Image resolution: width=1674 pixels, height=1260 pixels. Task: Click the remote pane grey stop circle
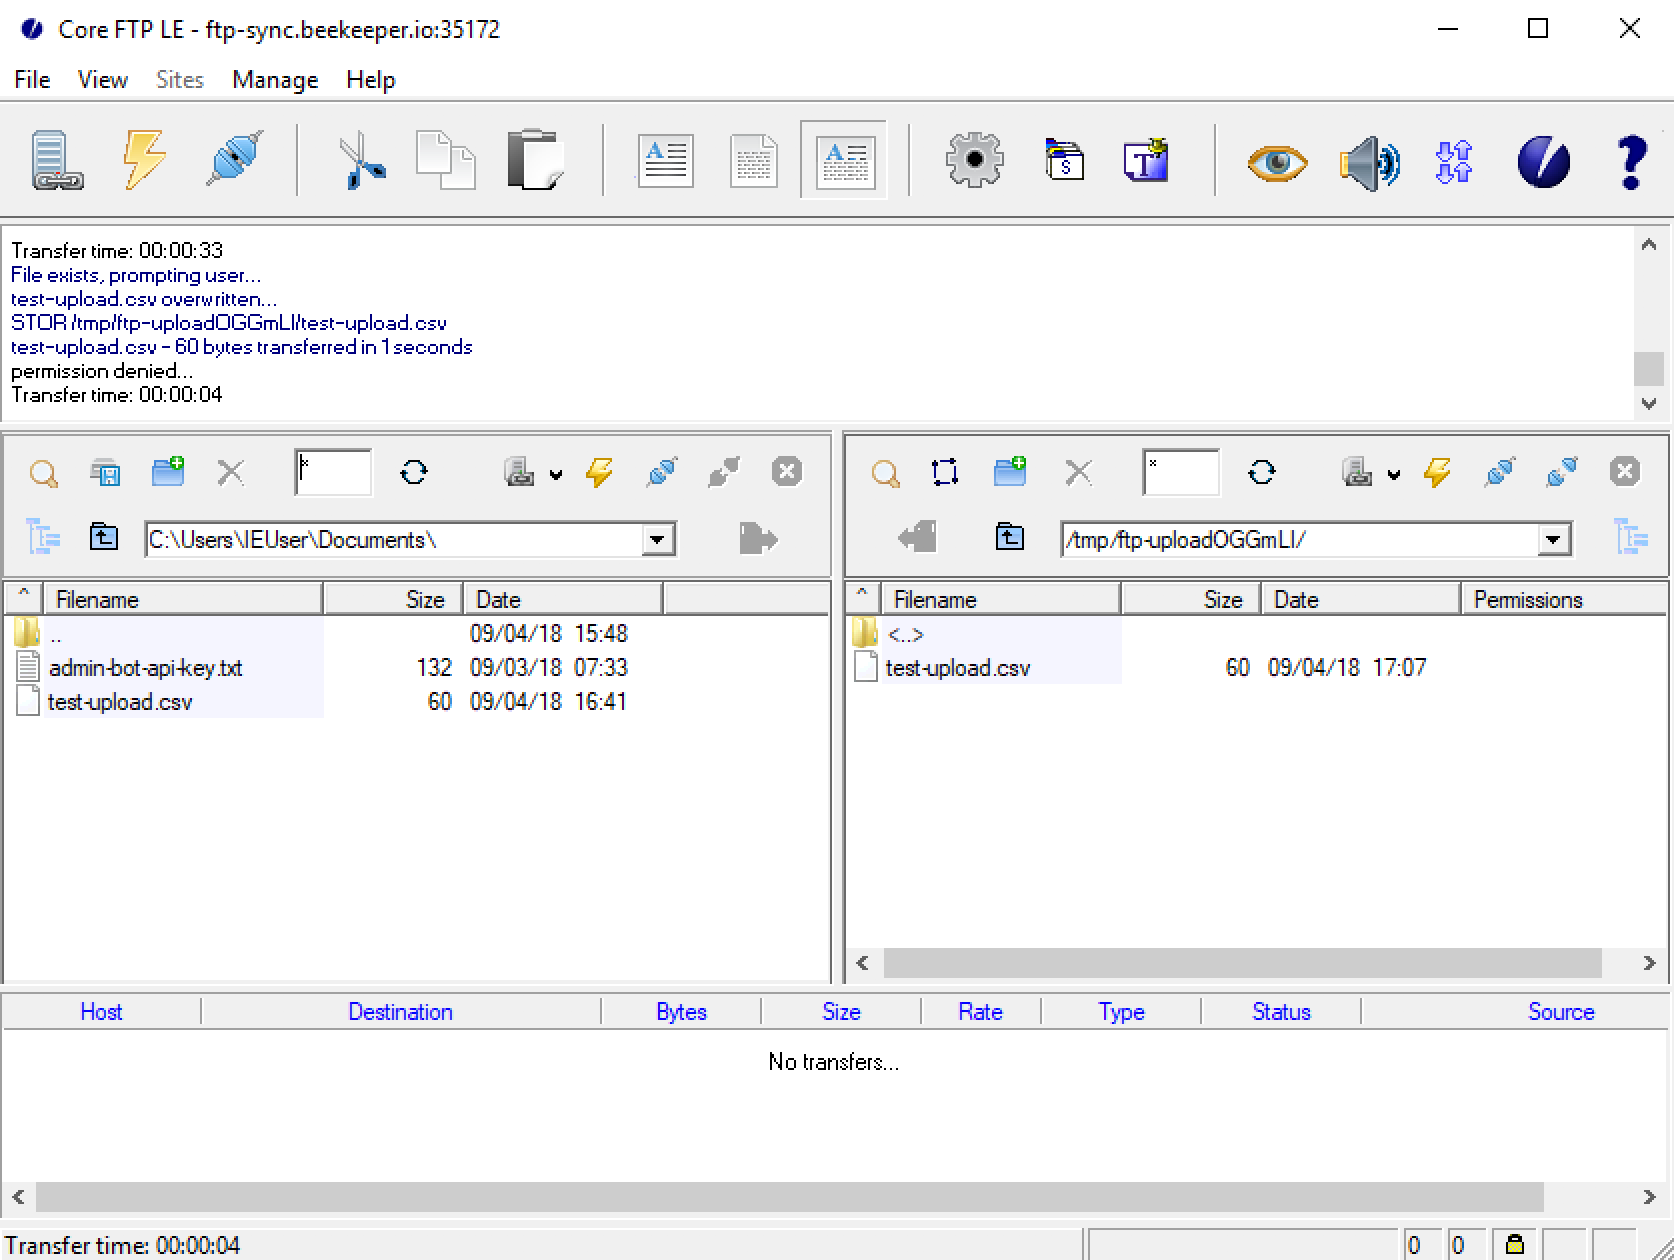coord(1625,471)
